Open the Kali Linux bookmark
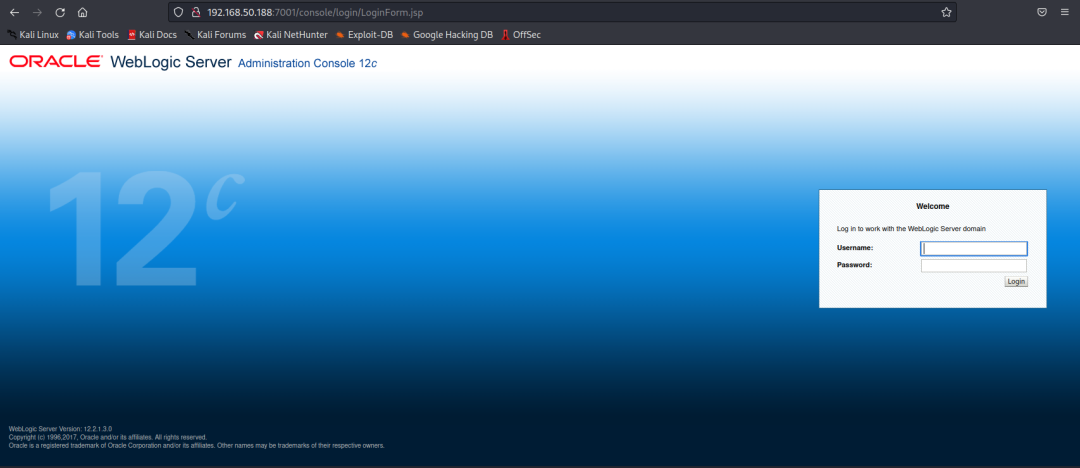The height and width of the screenshot is (468, 1080). click(x=33, y=34)
